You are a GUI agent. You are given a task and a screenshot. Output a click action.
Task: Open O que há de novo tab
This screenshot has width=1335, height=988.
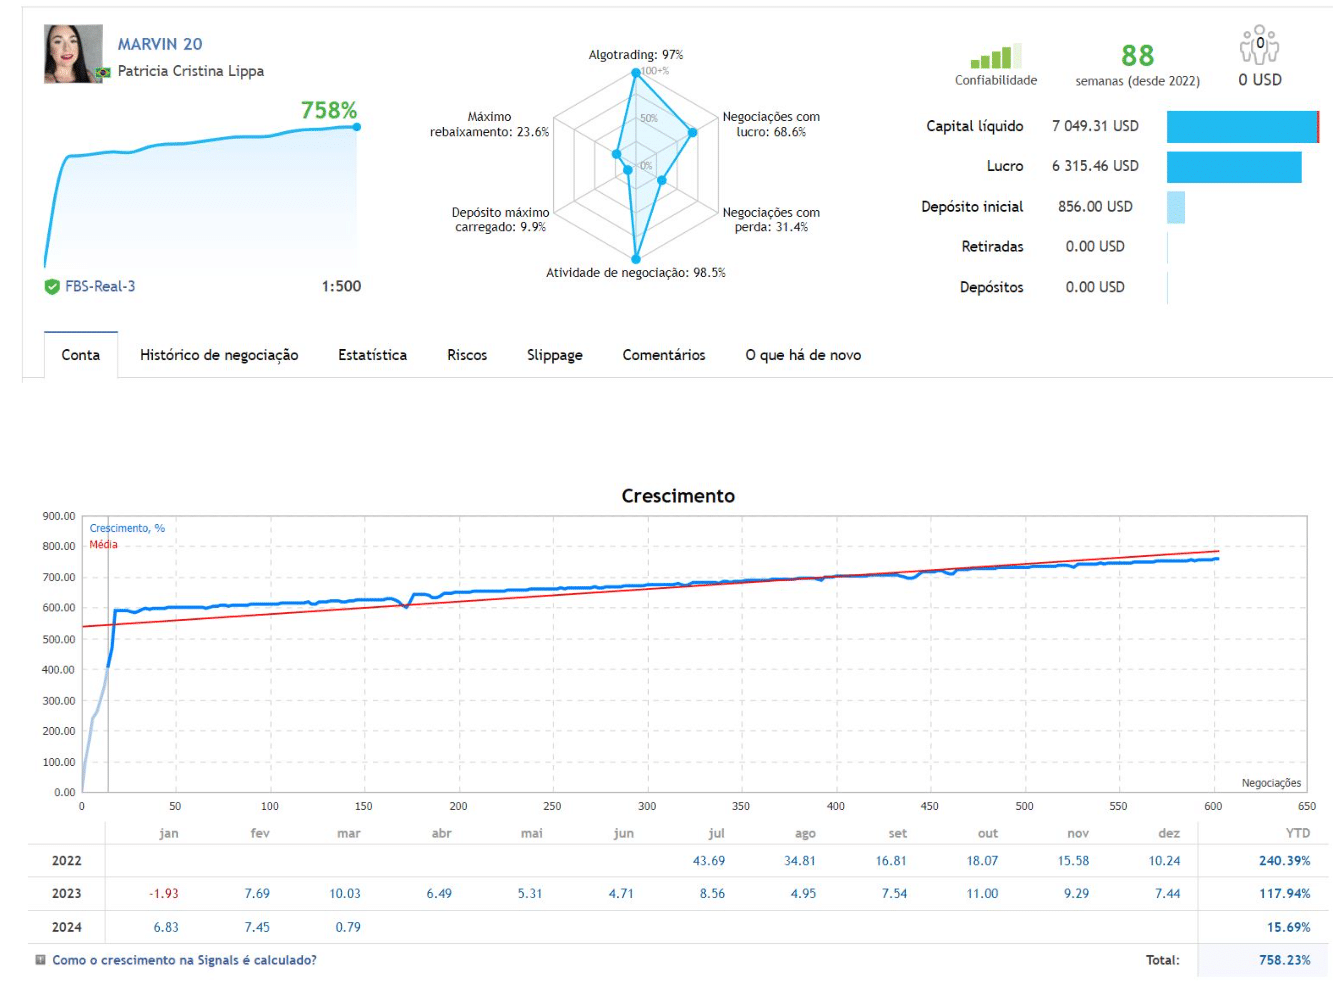point(802,355)
